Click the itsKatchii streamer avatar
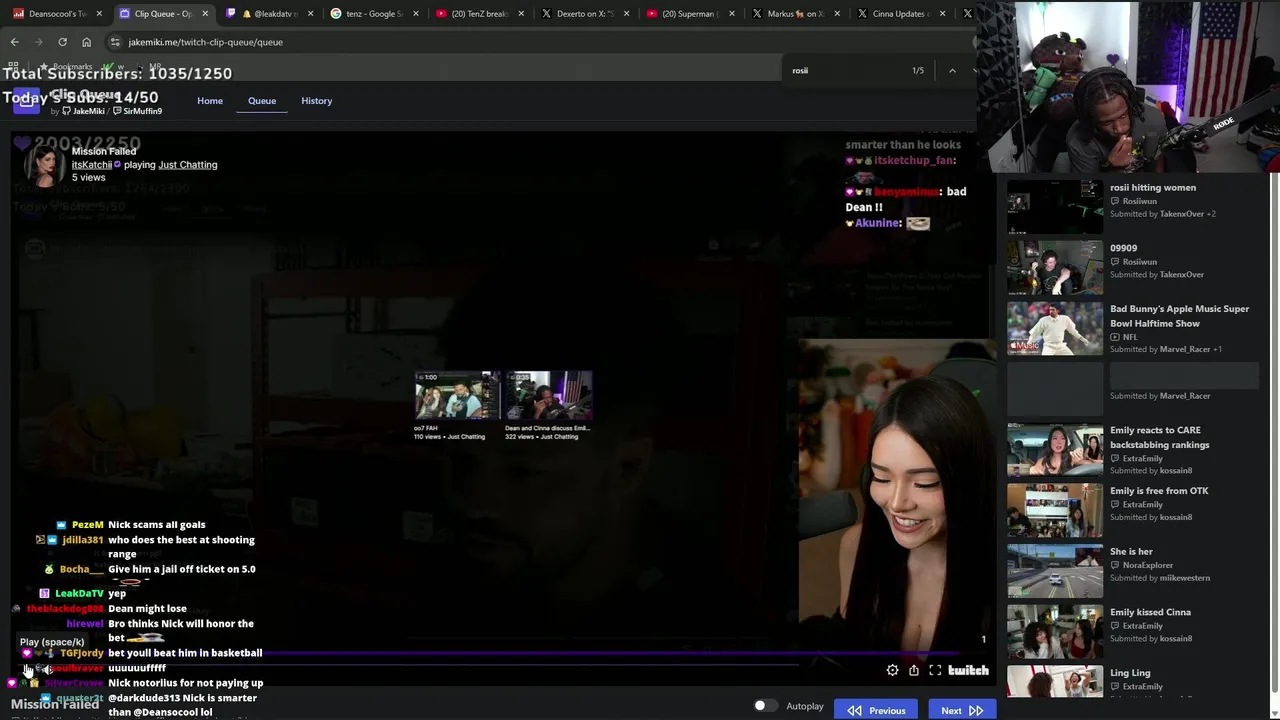Viewport: 1280px width, 720px height. tap(44, 166)
